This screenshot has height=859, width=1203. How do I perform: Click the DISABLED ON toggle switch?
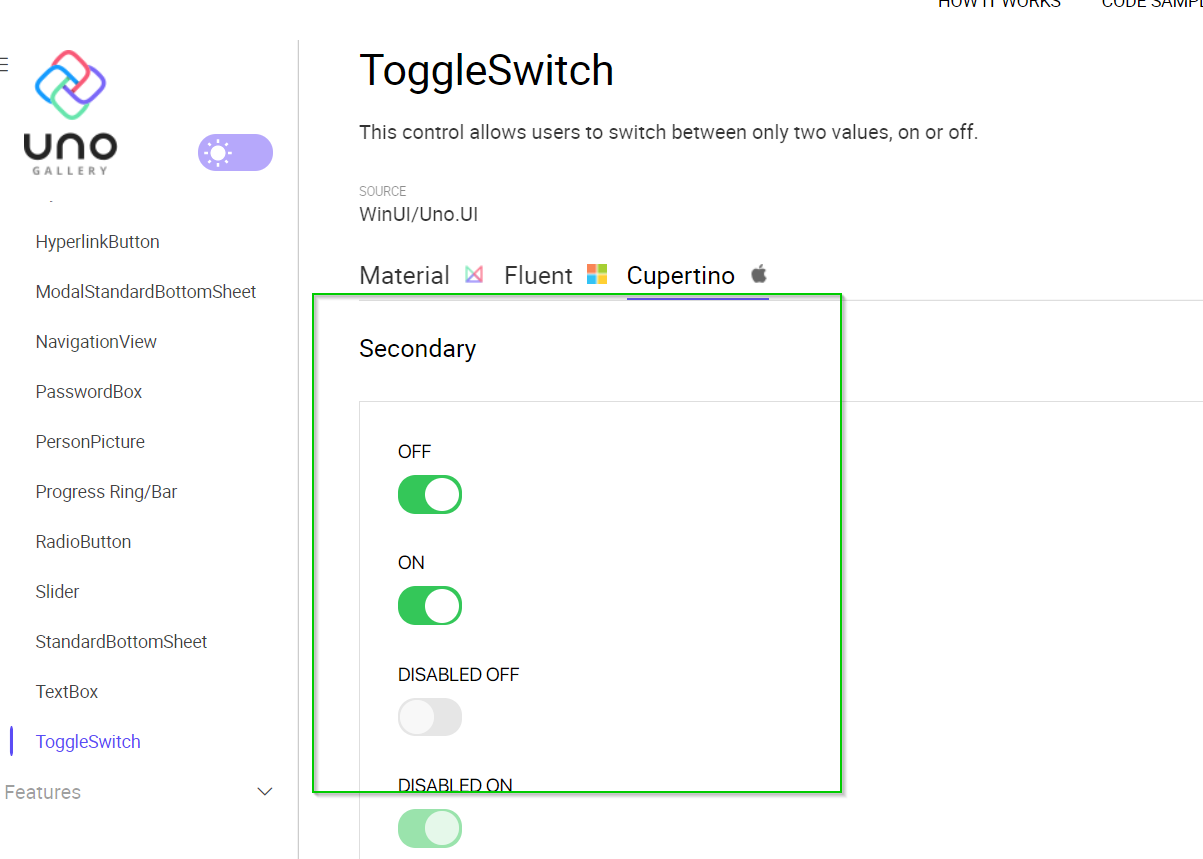pyautogui.click(x=430, y=828)
